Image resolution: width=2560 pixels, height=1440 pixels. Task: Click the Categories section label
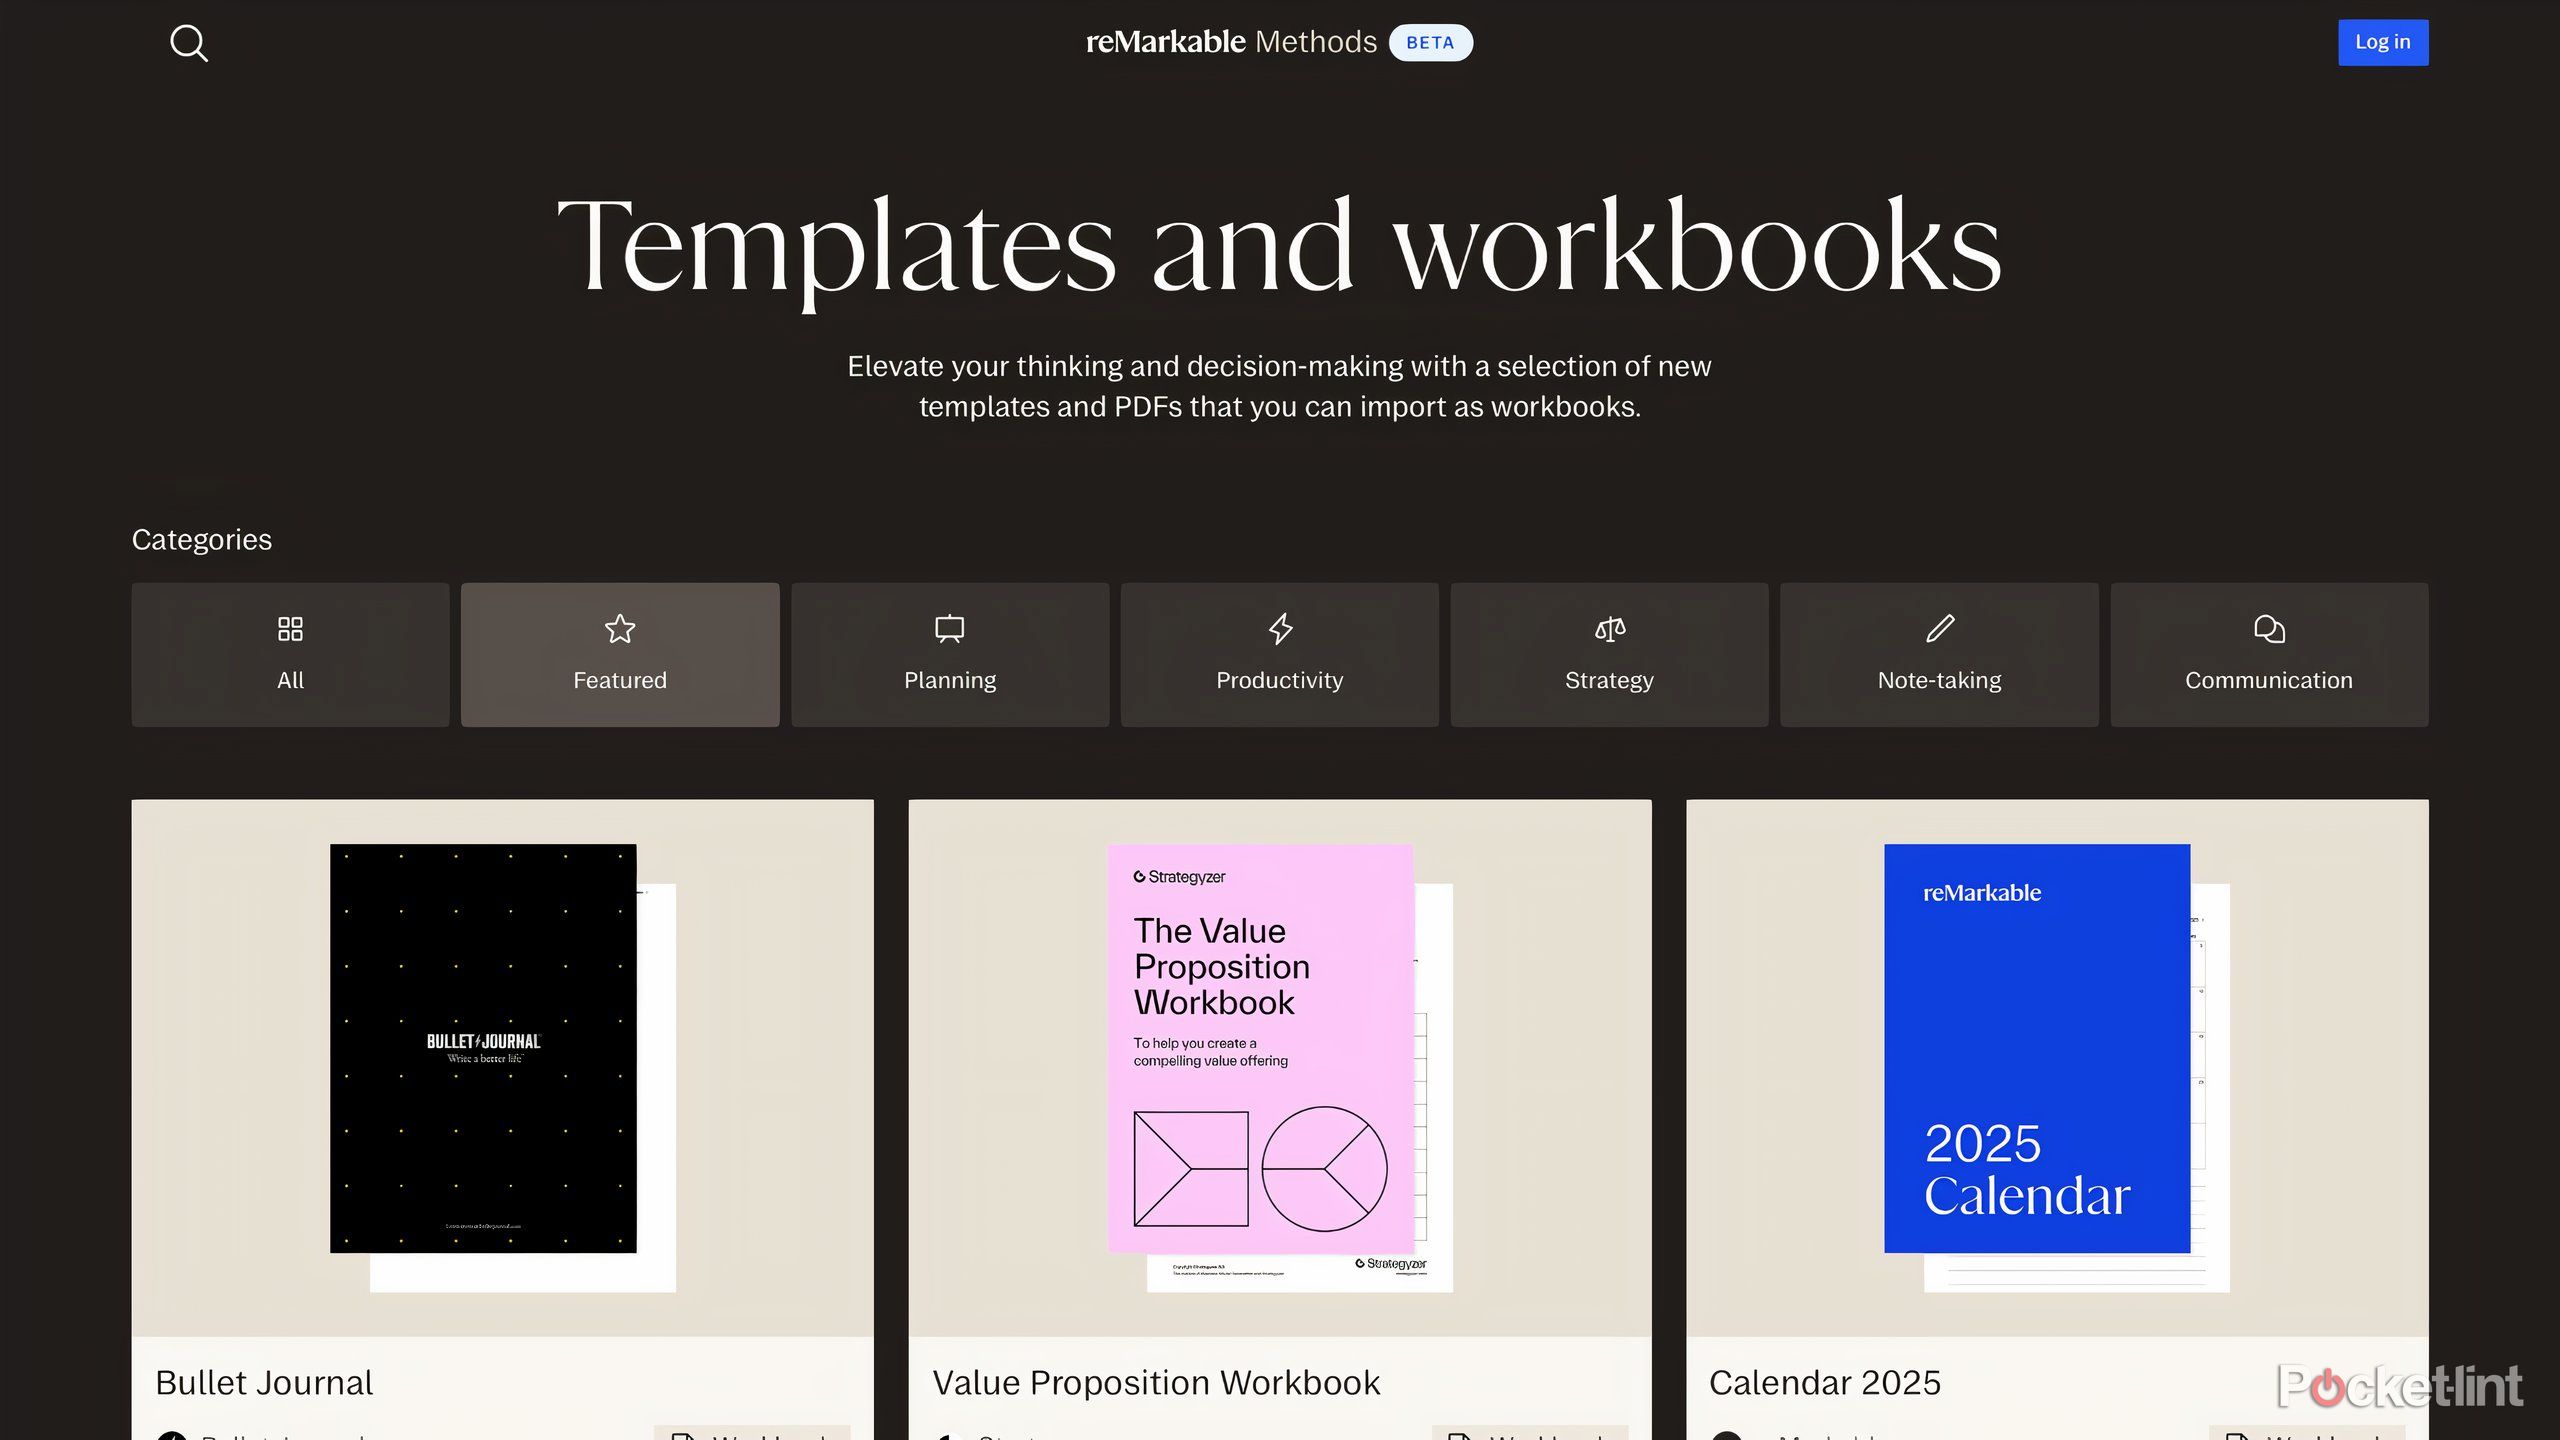point(202,540)
